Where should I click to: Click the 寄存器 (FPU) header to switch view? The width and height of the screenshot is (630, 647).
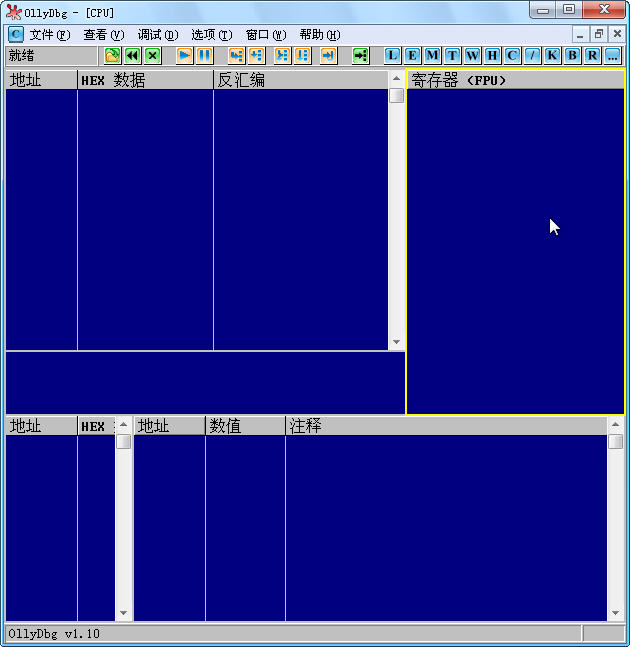(515, 80)
